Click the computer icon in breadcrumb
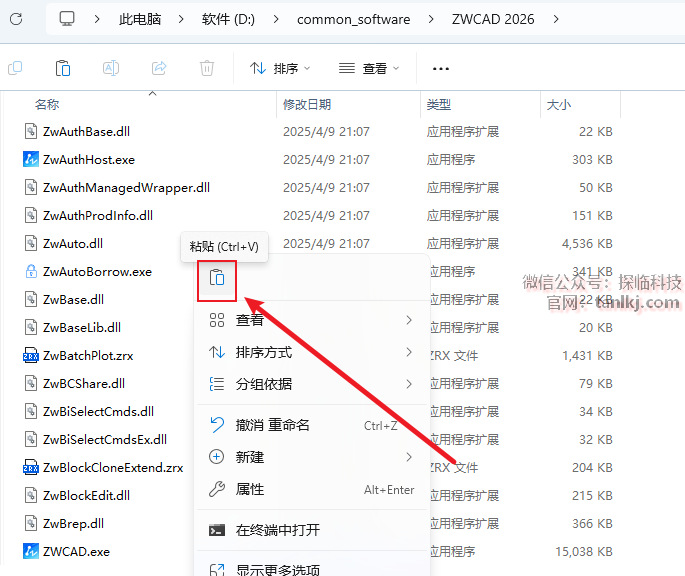Image resolution: width=685 pixels, height=576 pixels. click(x=67, y=19)
